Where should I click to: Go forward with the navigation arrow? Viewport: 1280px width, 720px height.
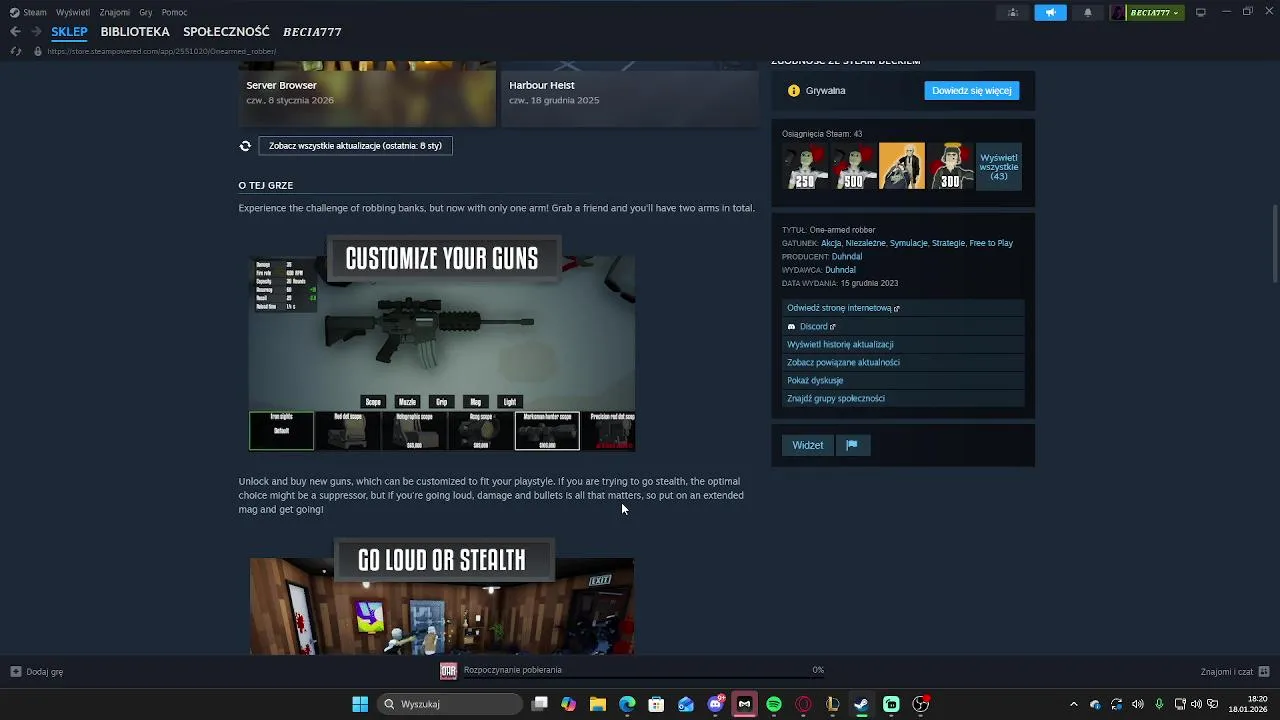coord(36,32)
